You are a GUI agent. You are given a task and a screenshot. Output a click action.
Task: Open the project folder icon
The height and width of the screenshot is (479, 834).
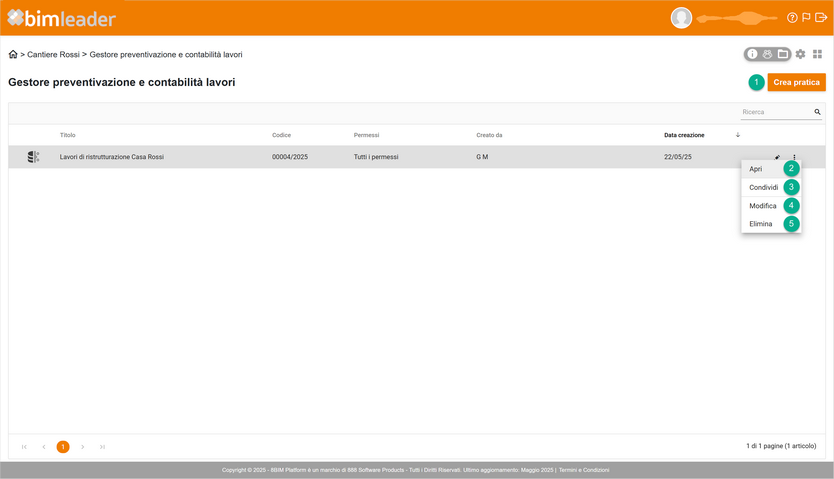[782, 54]
